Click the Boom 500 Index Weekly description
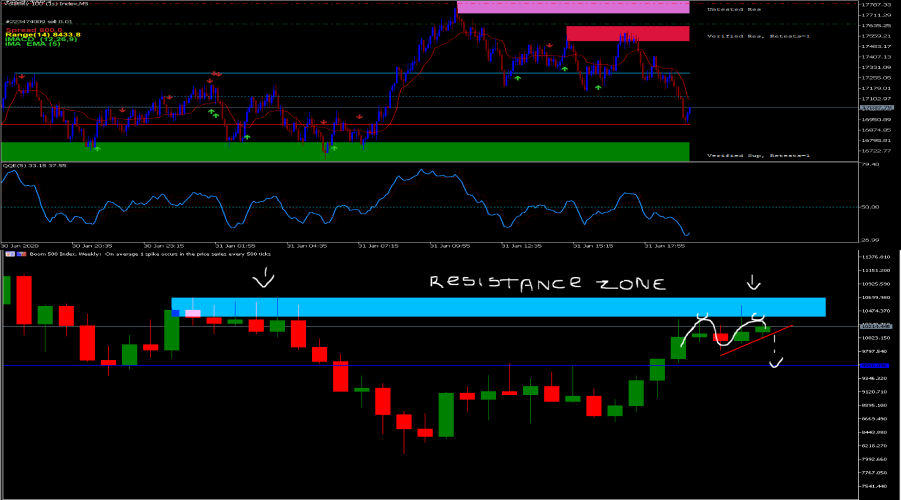The image size is (901, 500). (149, 253)
